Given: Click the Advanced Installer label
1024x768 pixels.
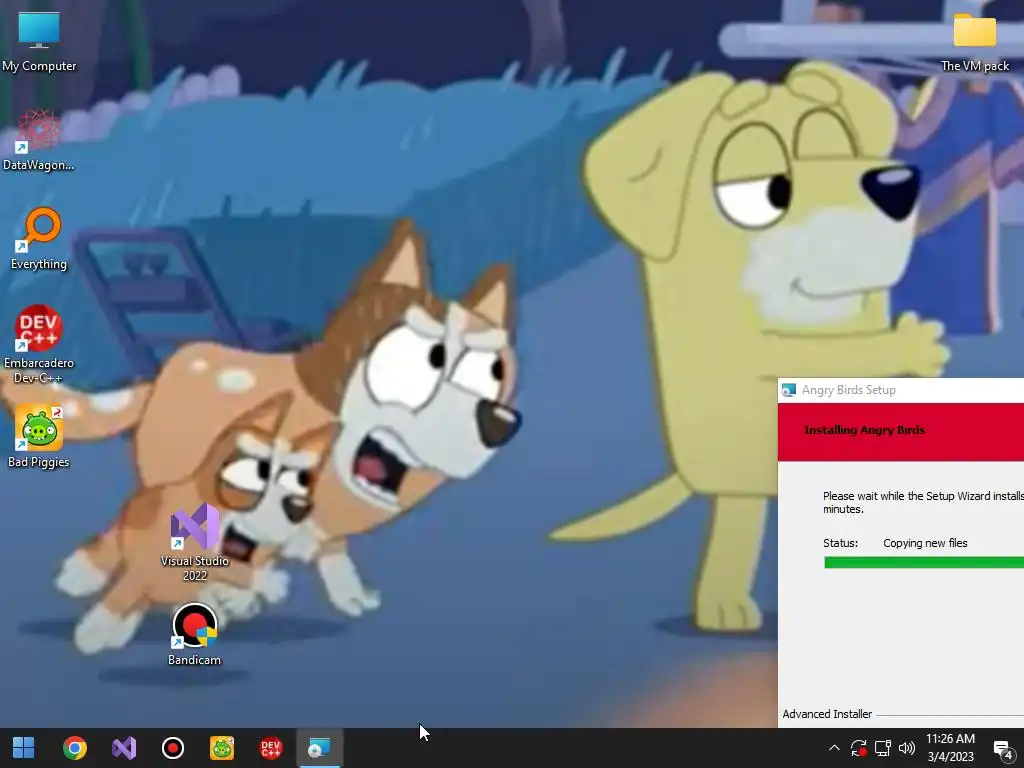Looking at the screenshot, I should click(x=827, y=714).
